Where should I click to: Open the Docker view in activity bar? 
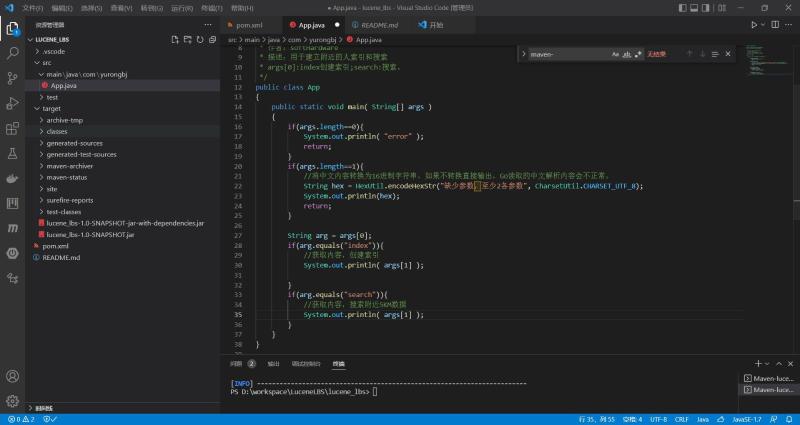(12, 178)
